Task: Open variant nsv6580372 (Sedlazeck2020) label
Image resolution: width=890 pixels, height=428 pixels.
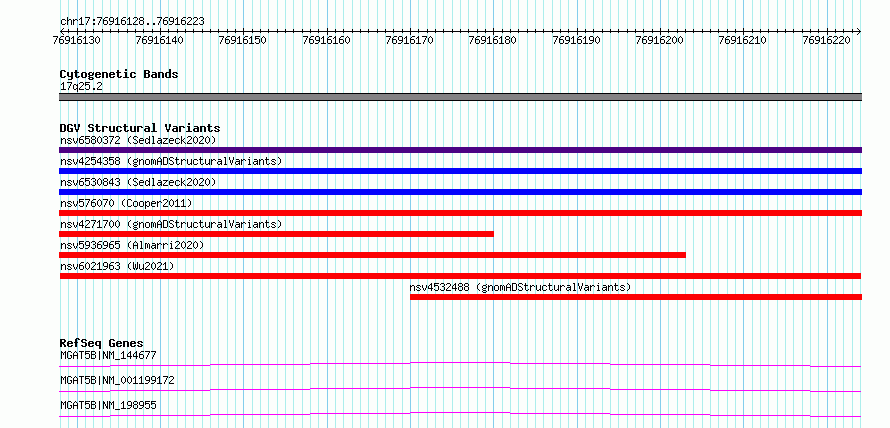Action: pyautogui.click(x=138, y=140)
